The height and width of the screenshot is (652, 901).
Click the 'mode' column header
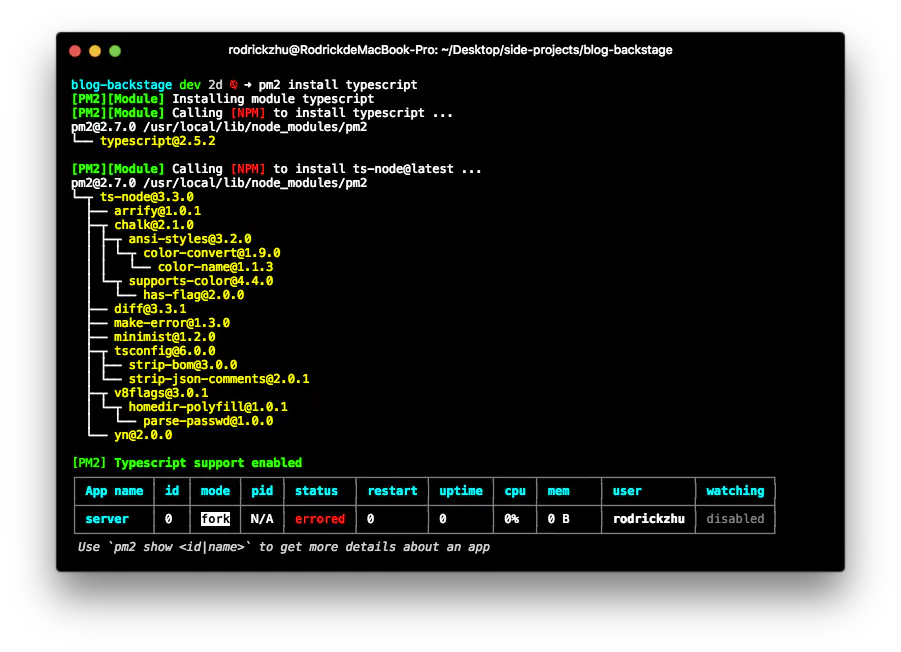pyautogui.click(x=215, y=491)
